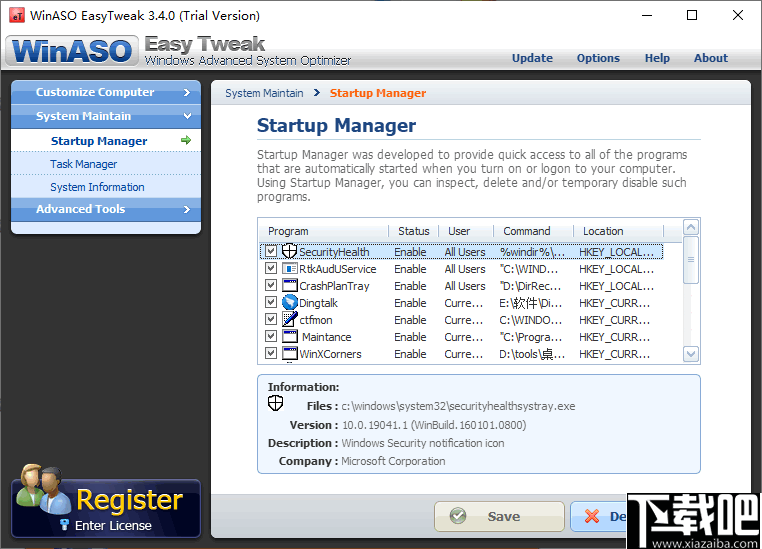Image resolution: width=762 pixels, height=549 pixels.
Task: Click the SecurityHealth shield icon in list
Action: (x=289, y=252)
